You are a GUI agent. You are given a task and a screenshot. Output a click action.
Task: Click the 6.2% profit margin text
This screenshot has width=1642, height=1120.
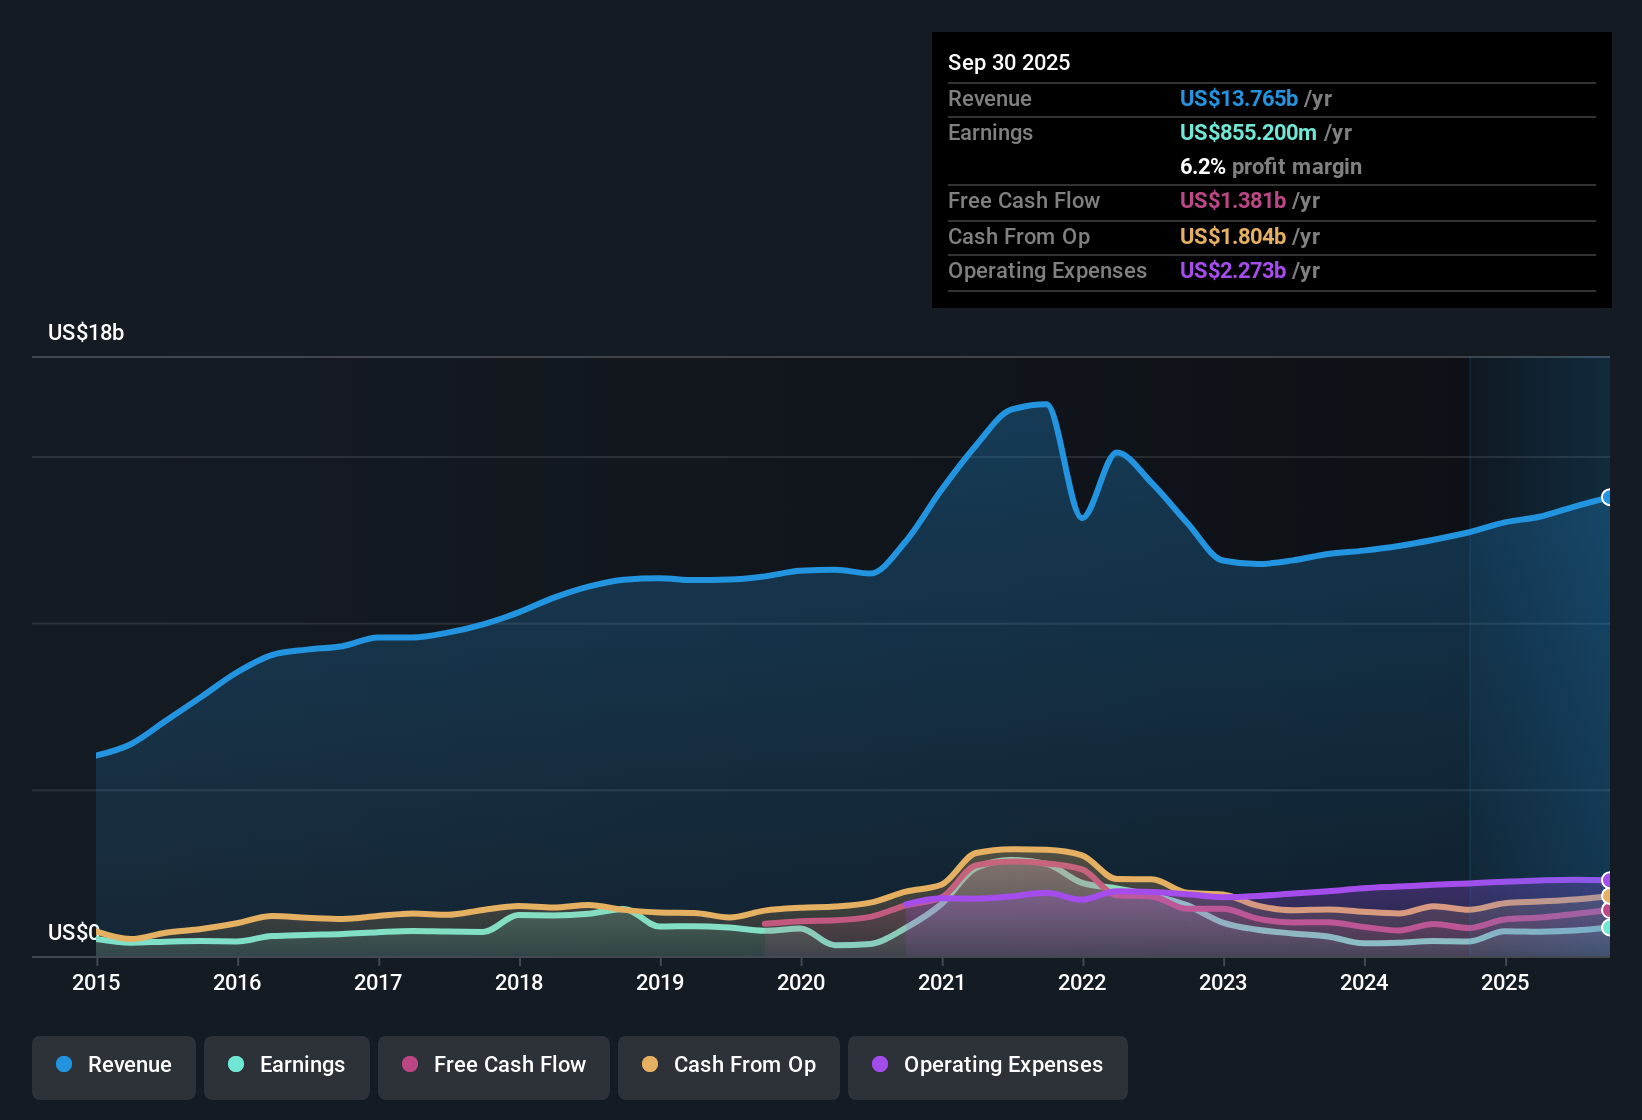click(1270, 167)
